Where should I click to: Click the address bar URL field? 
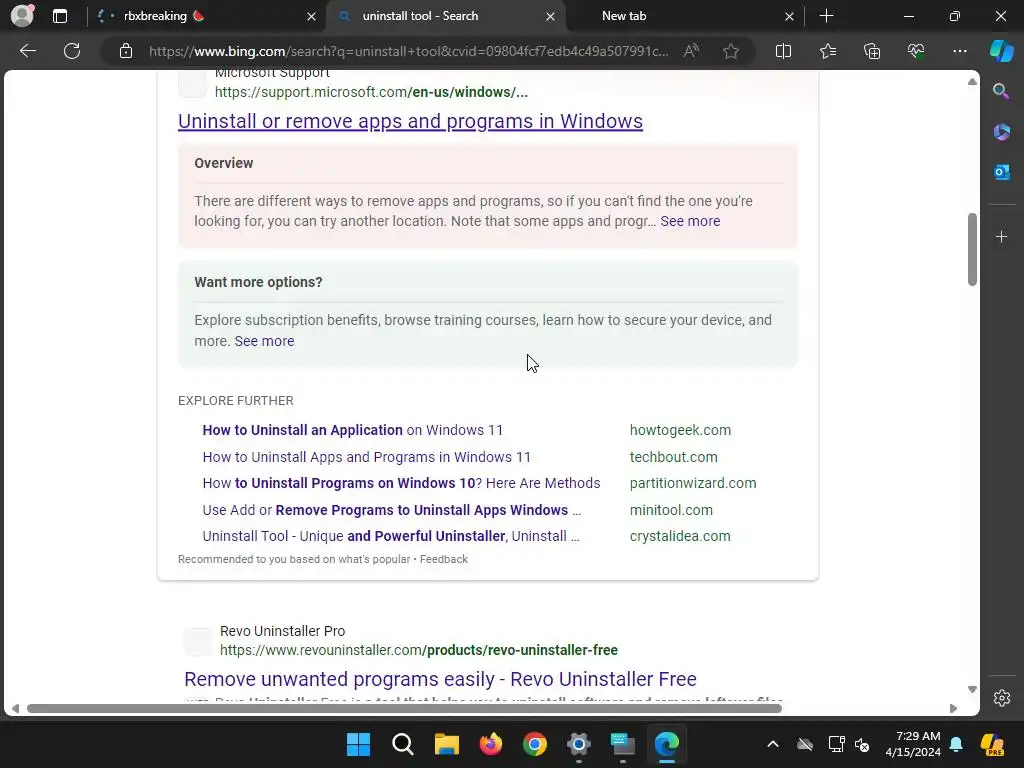pyautogui.click(x=408, y=51)
